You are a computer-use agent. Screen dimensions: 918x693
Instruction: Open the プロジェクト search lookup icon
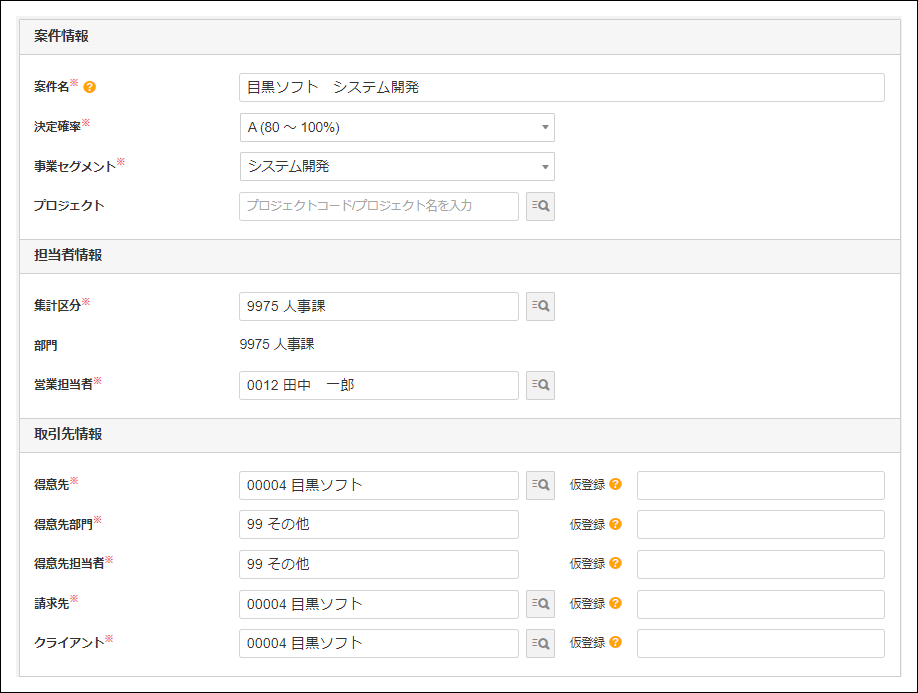pyautogui.click(x=540, y=206)
